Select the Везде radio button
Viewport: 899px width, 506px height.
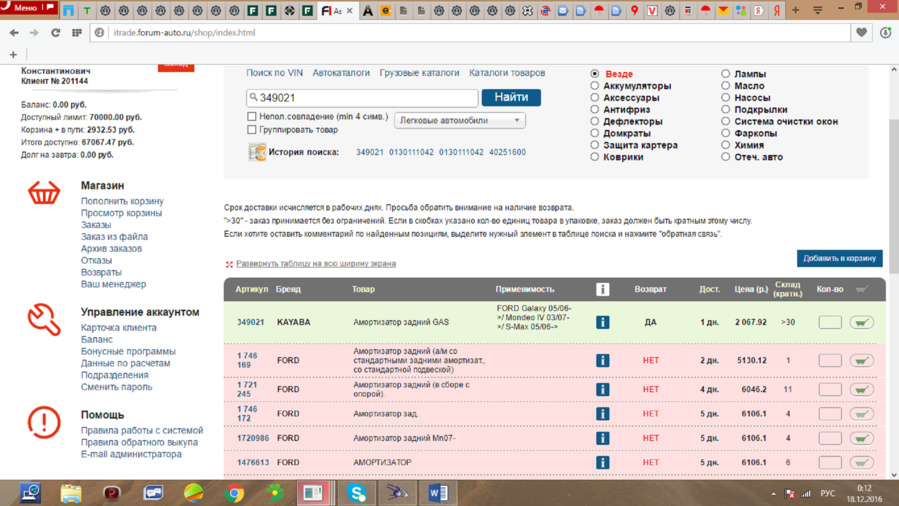[595, 73]
